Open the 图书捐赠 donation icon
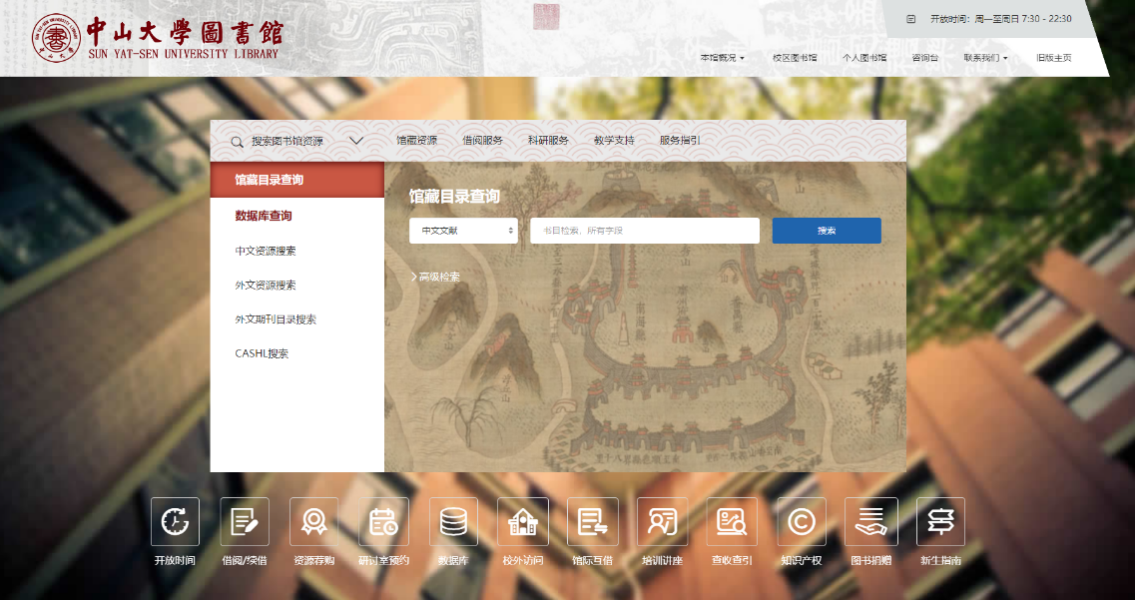Viewport: 1135px width, 600px height. (x=871, y=521)
